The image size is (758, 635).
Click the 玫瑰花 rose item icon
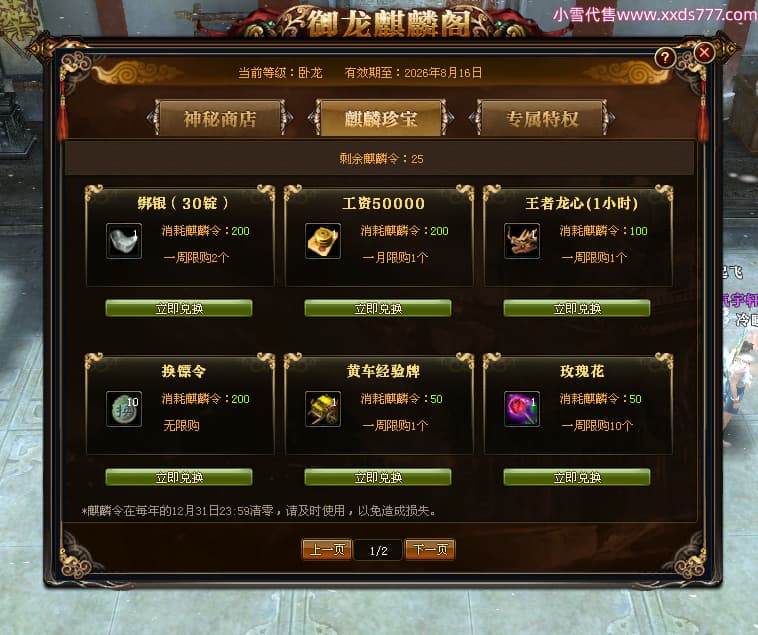522,409
